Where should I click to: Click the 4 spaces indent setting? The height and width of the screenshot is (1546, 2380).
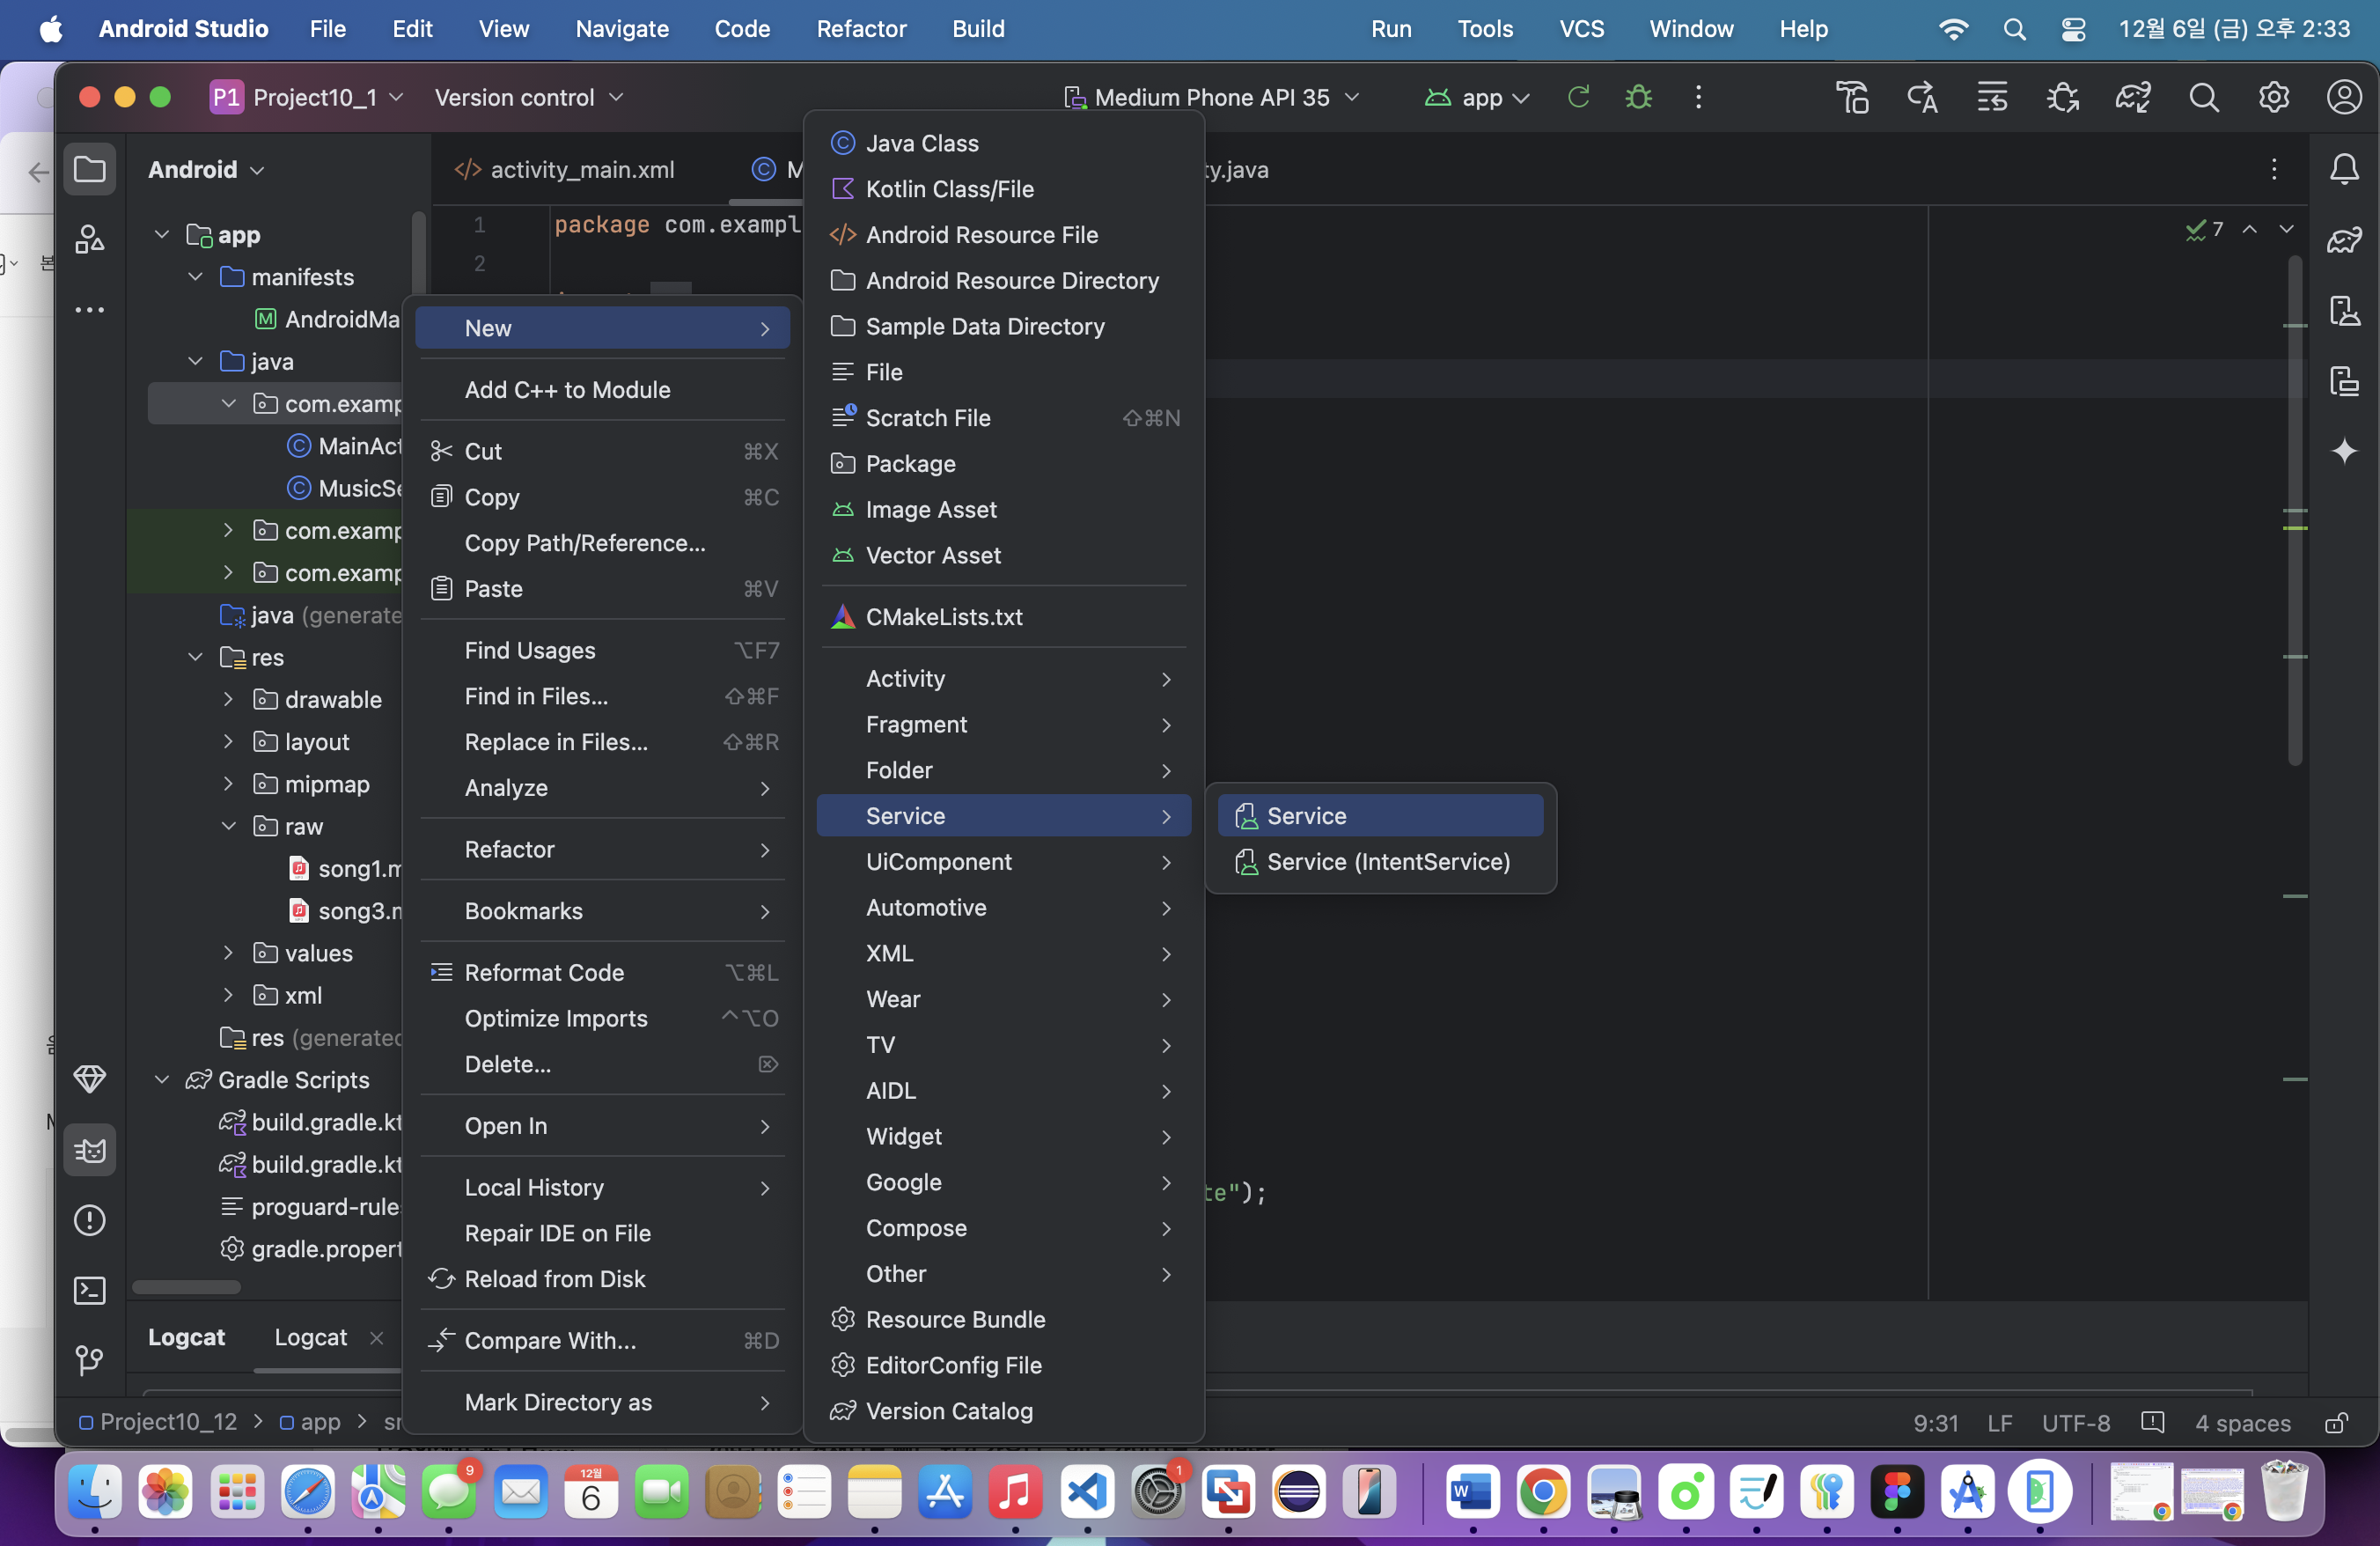tap(2242, 1422)
